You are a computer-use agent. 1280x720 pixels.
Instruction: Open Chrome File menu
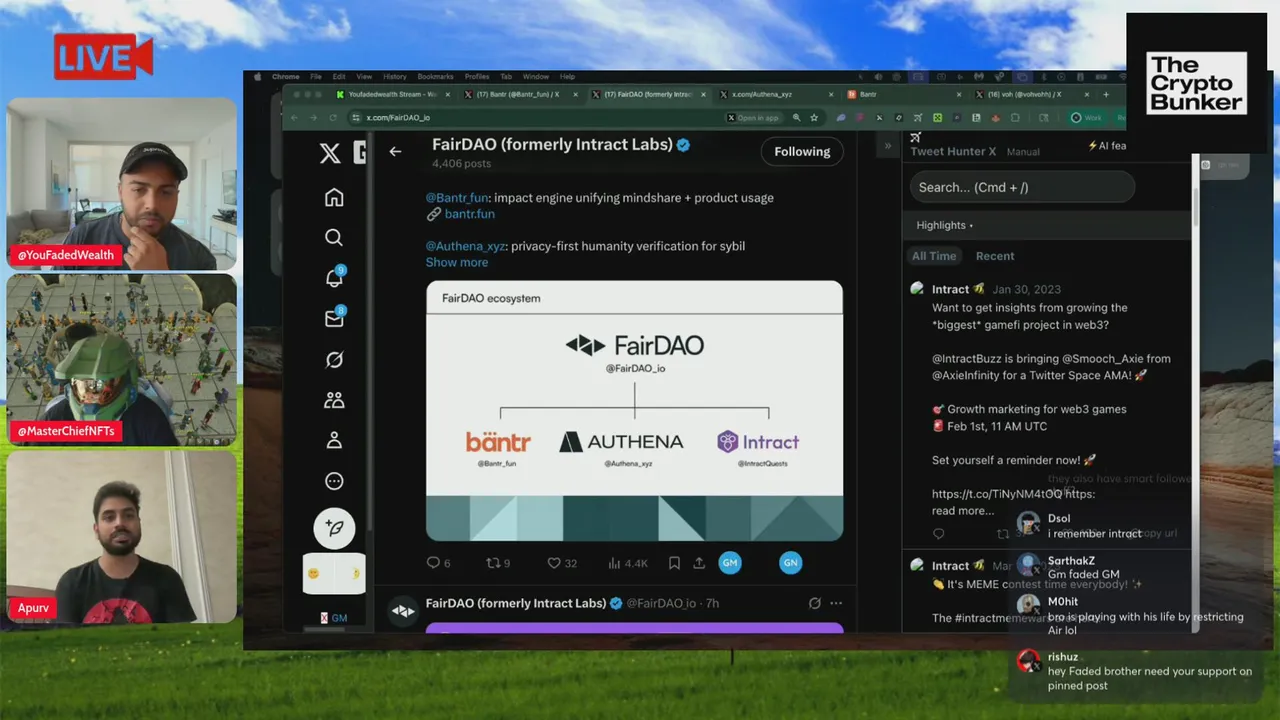tap(315, 76)
